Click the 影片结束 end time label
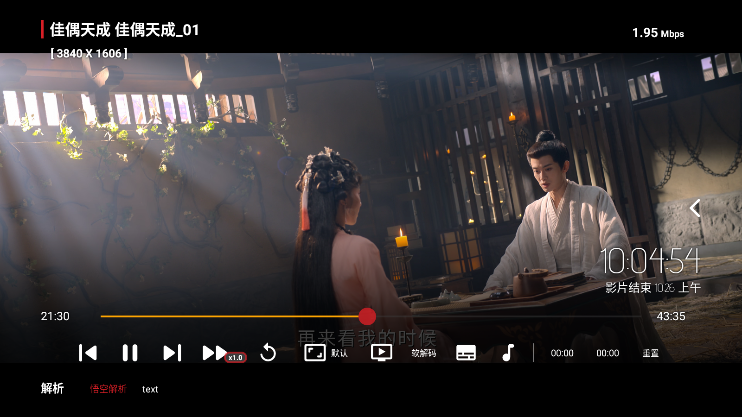The height and width of the screenshot is (417, 742). point(653,287)
